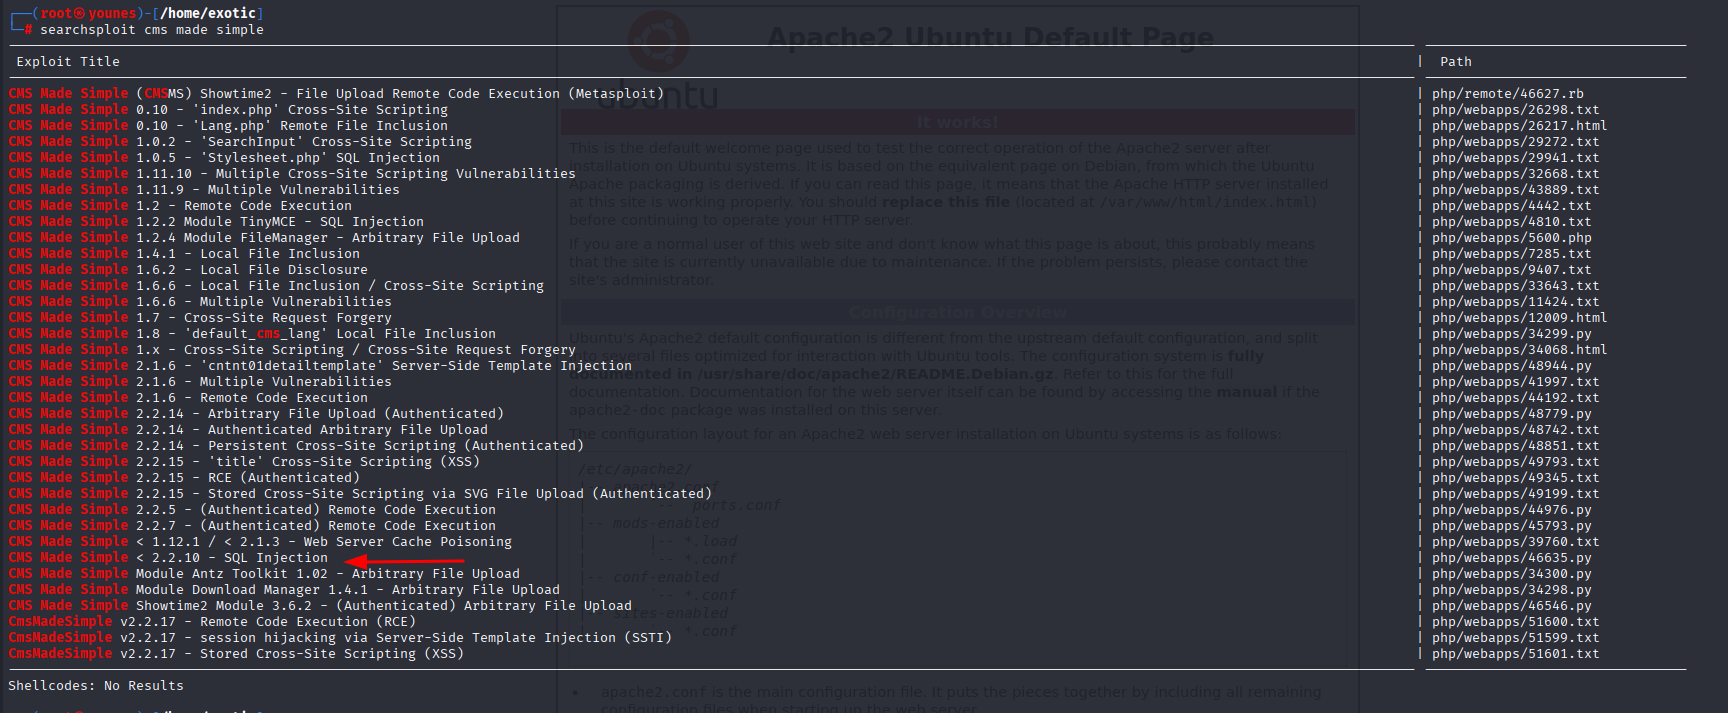Select the Module Download Manager 1.4.1 row
The image size is (1728, 713).
pos(284,590)
